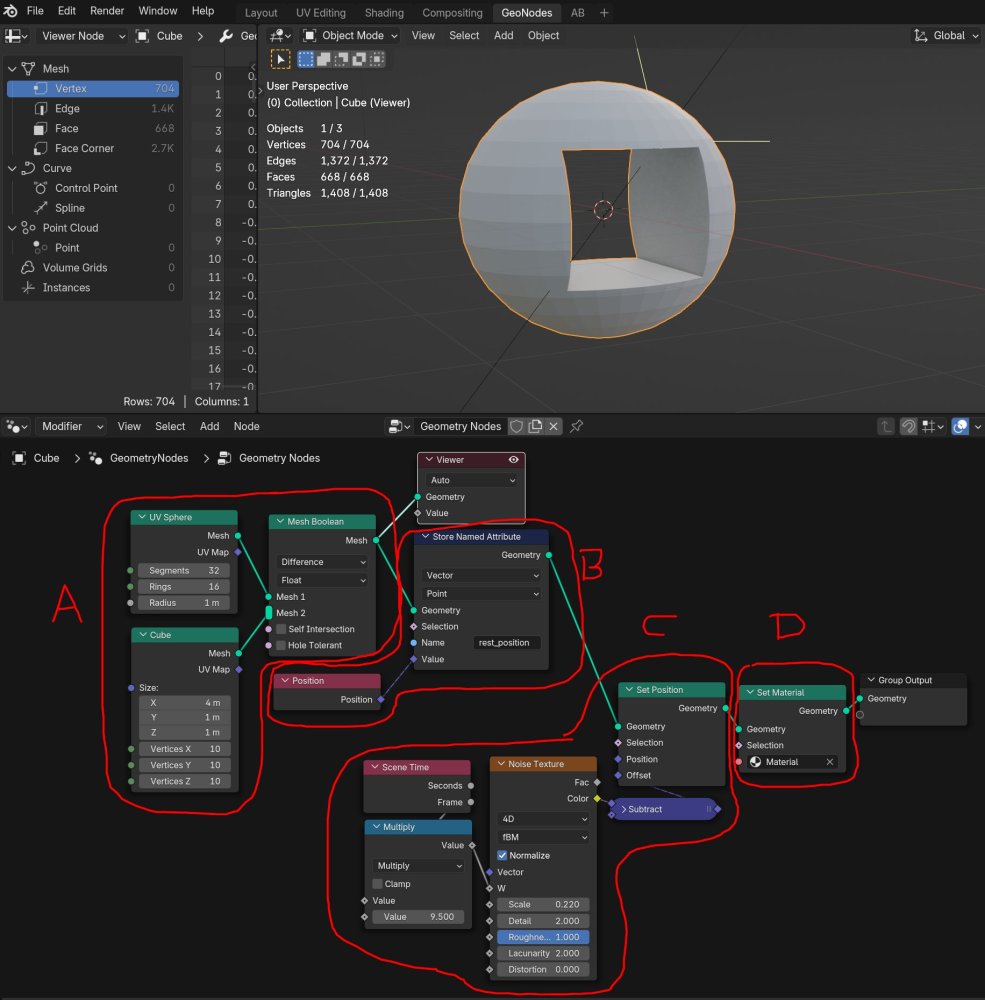The width and height of the screenshot is (985, 1000).
Task: Open the Render menu
Action: coord(106,11)
